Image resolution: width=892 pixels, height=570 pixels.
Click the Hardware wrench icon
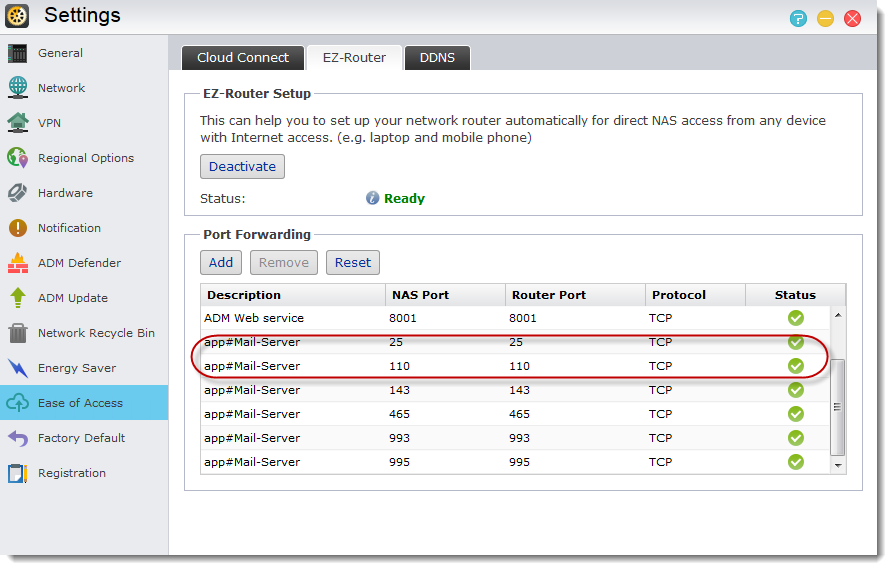click(x=18, y=193)
